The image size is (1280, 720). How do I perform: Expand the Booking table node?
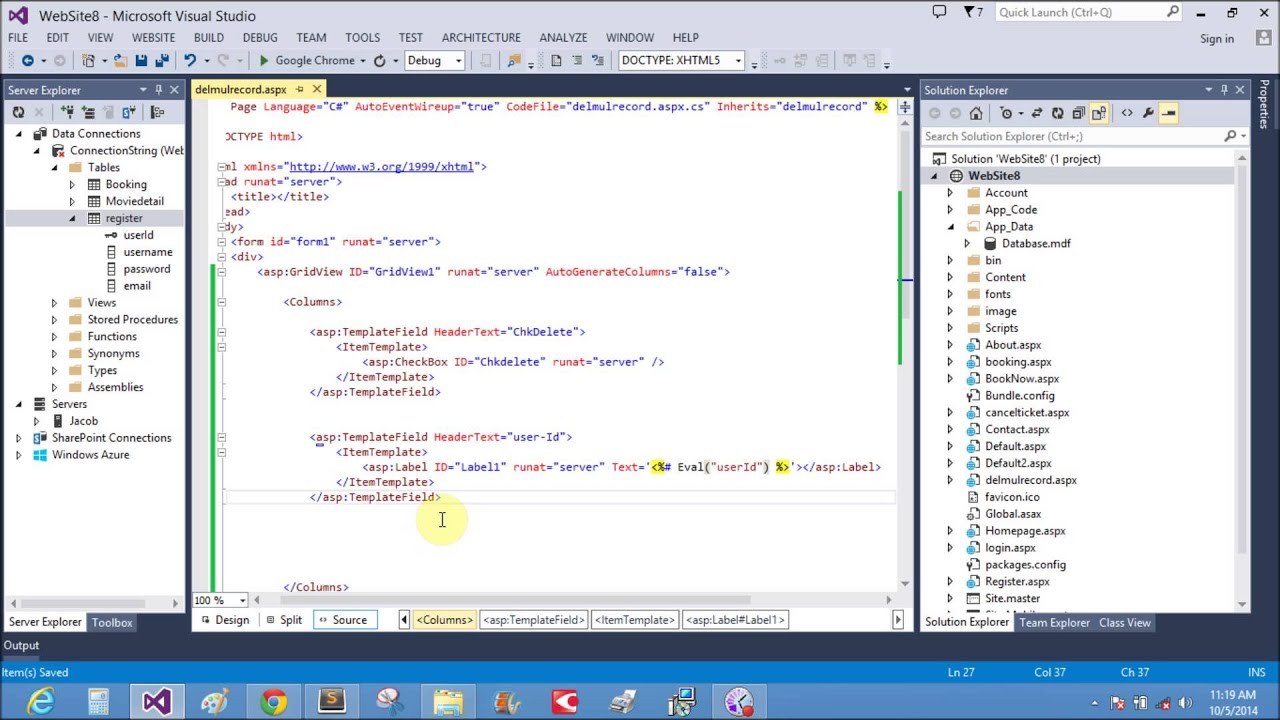click(71, 185)
